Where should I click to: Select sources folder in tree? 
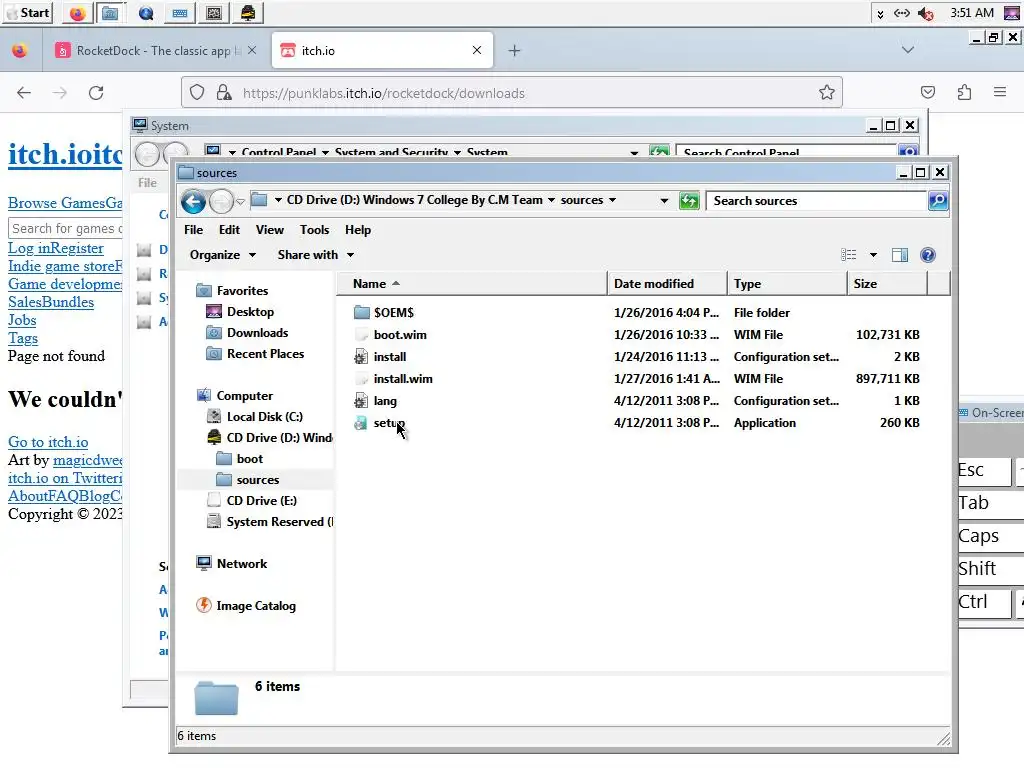(x=257, y=480)
